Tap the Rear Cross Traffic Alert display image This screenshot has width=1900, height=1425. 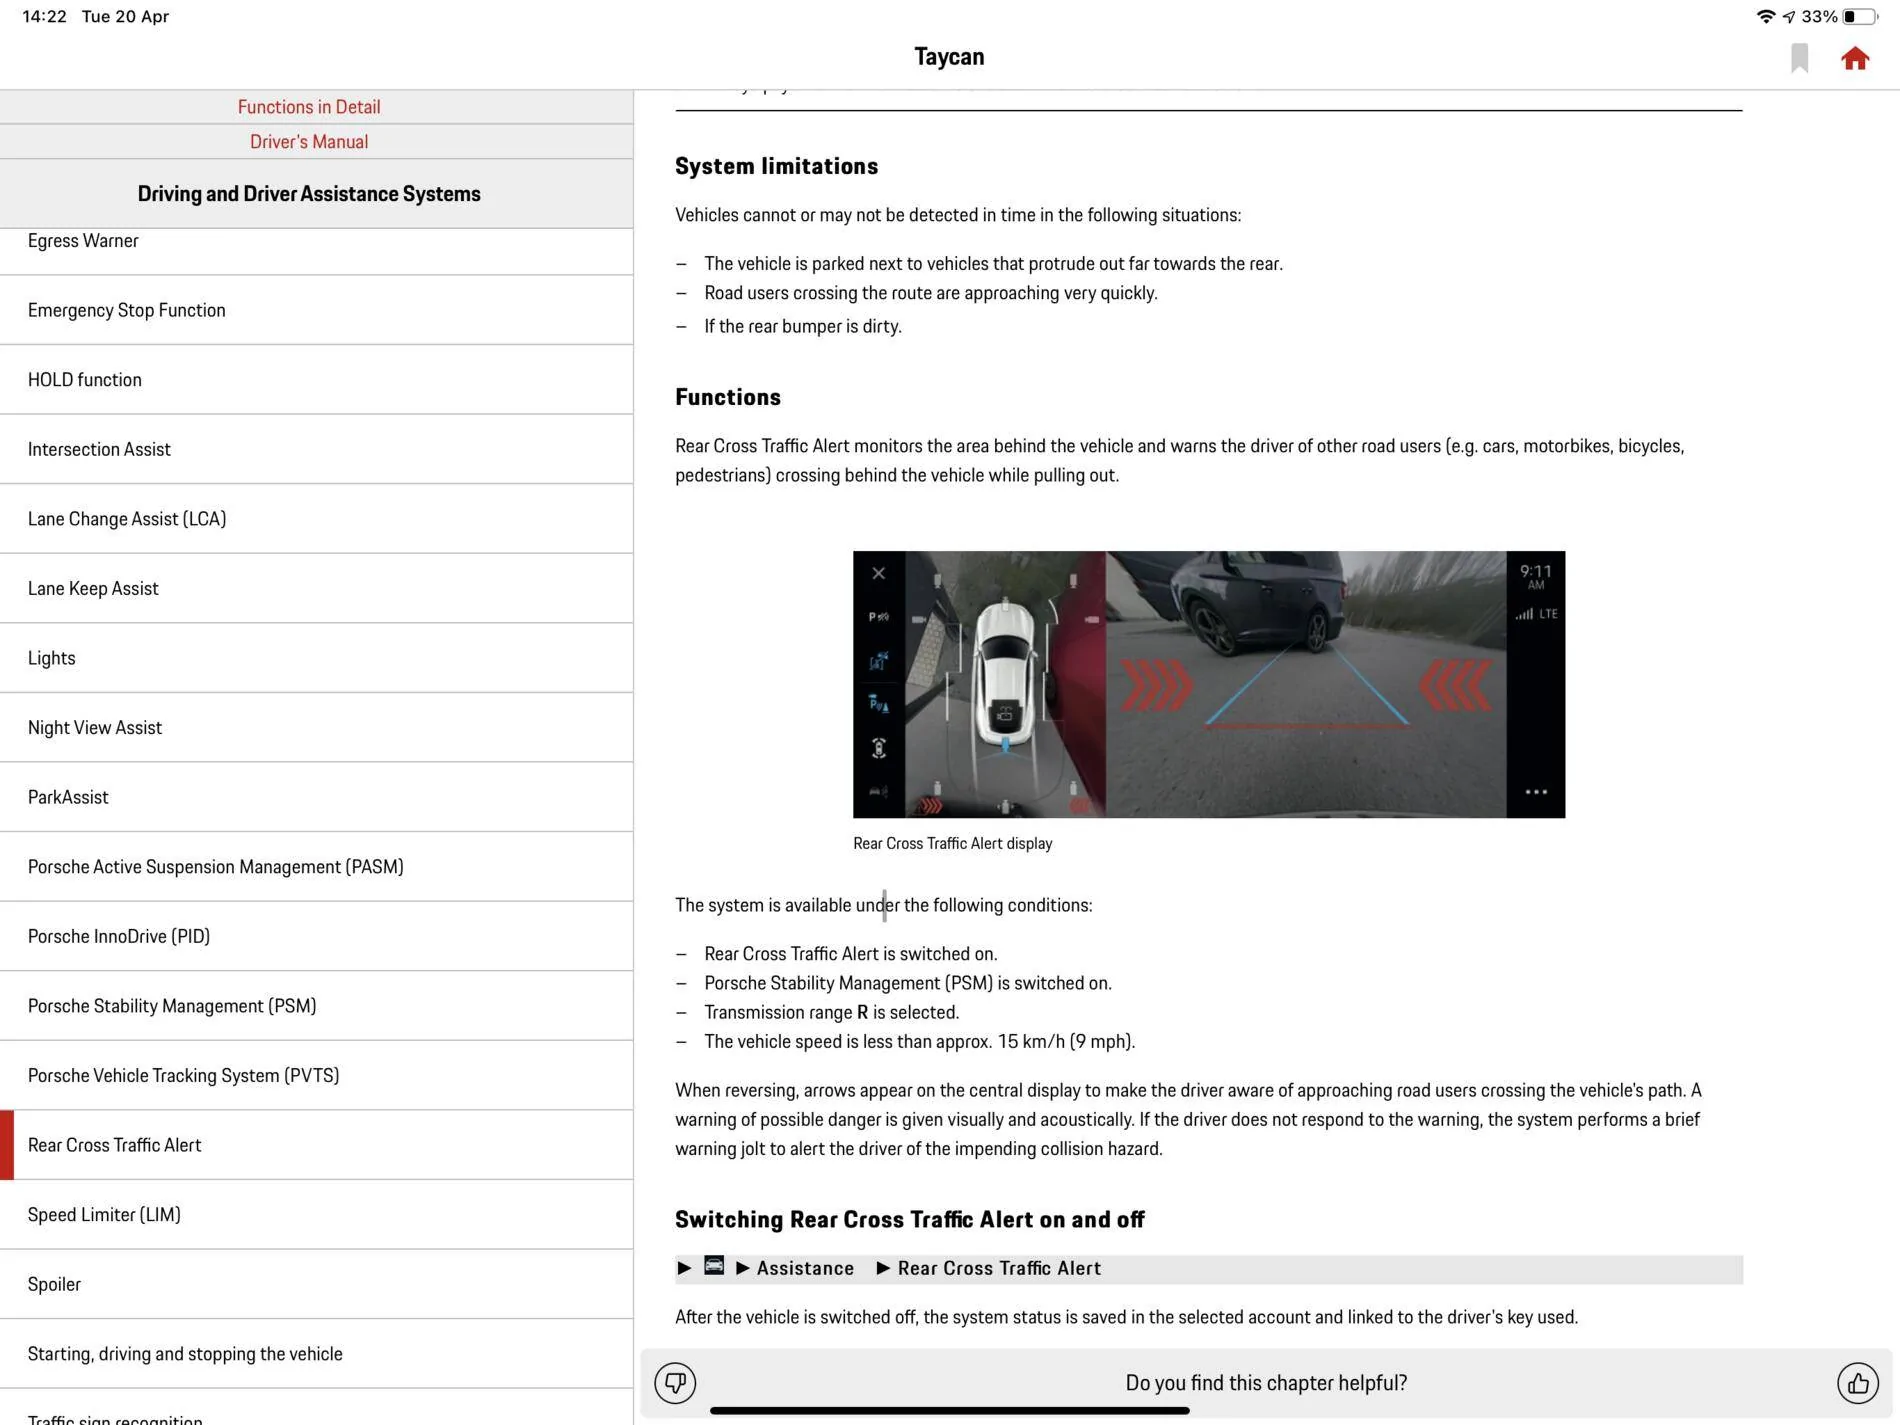point(1209,684)
